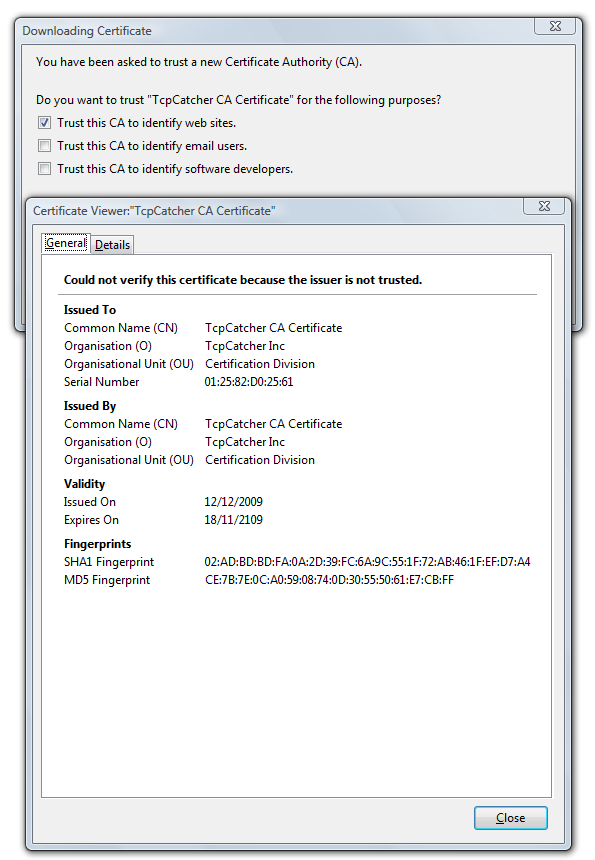
Task: Dismiss the Downloading Certificate dialog via X
Action: (555, 26)
